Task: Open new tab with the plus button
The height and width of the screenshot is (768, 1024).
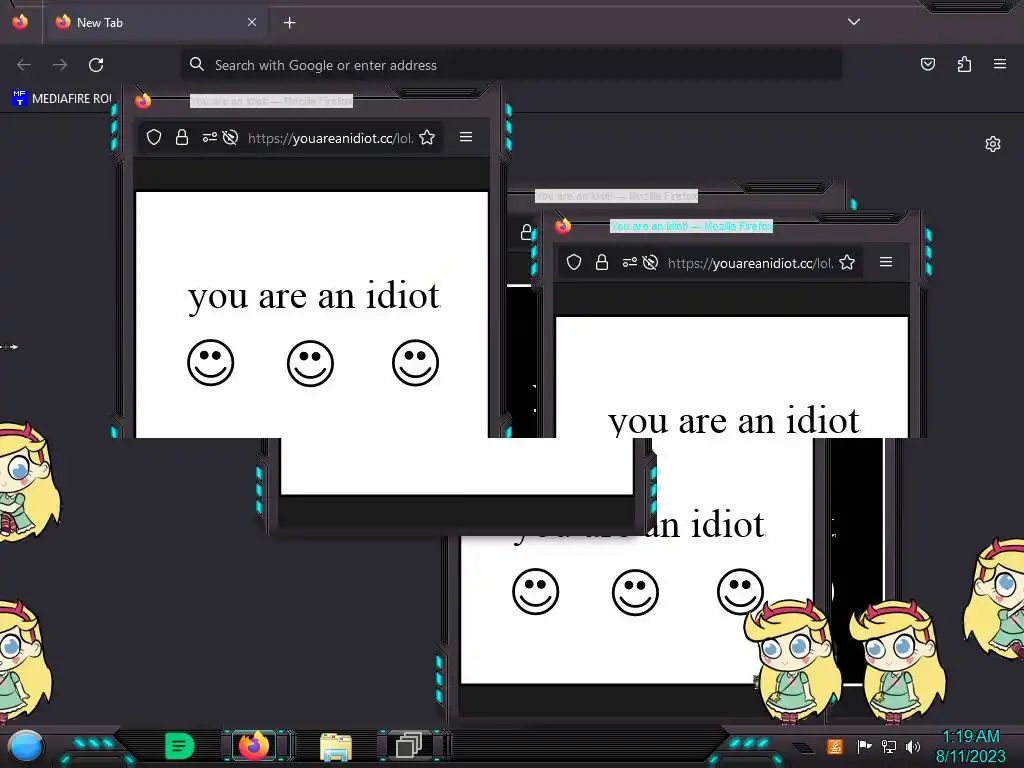Action: [289, 23]
